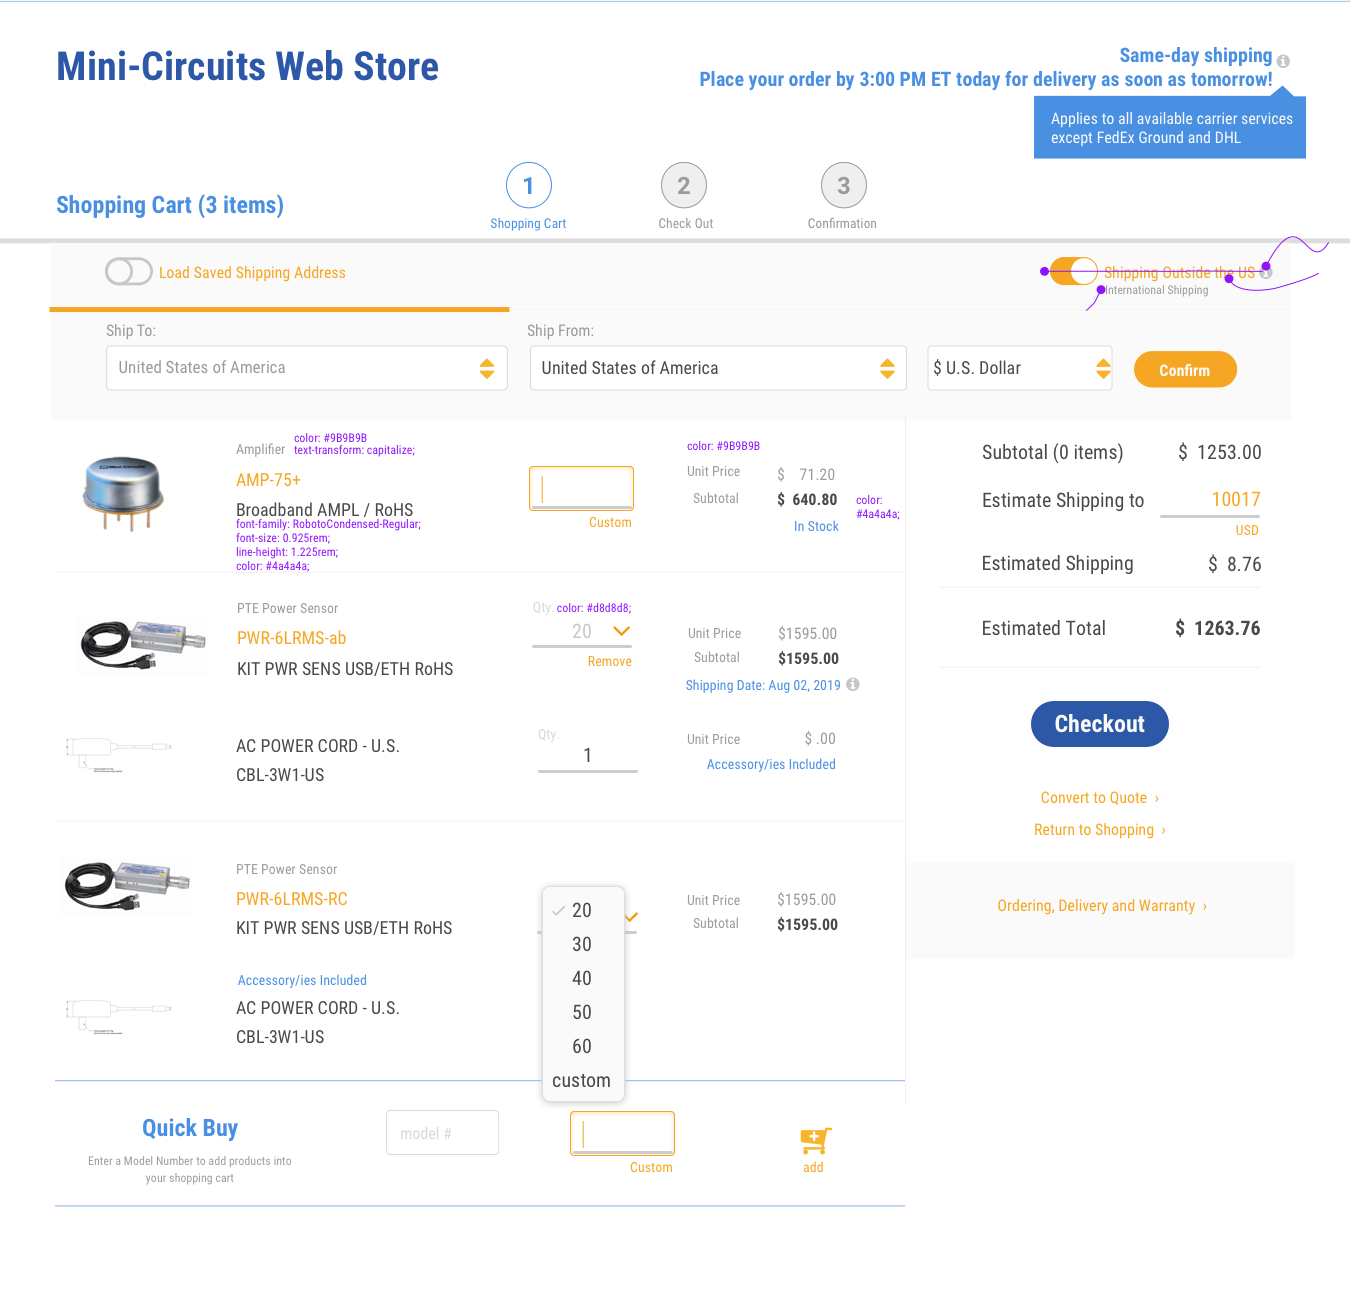This screenshot has height=1309, width=1350.
Task: Click the blue Checkout button
Action: click(1100, 724)
